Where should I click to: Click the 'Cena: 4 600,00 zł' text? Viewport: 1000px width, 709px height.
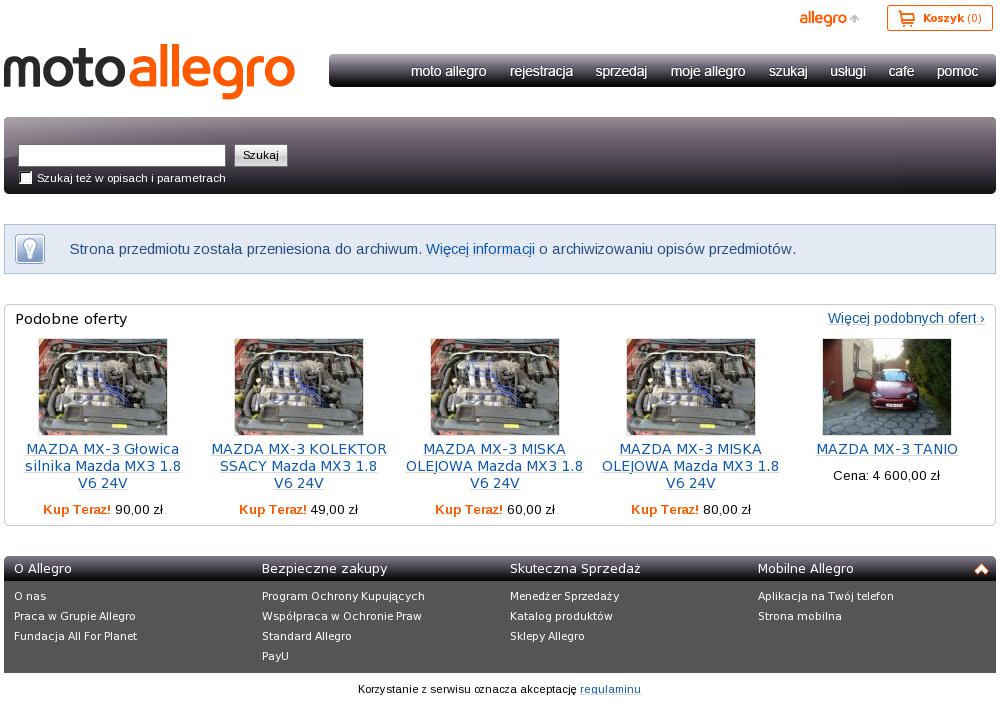[x=886, y=476]
